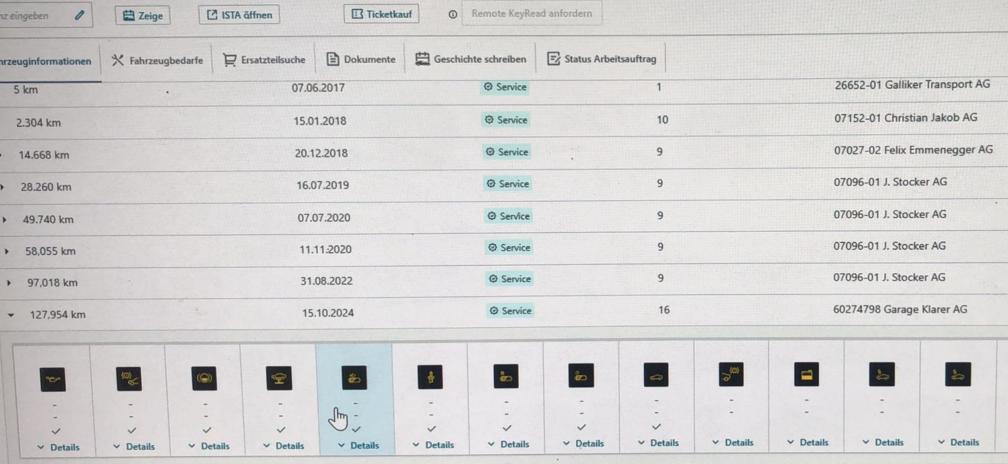Screen dimensions: 1008x464
Task: Switch to the Fahrzeugbedarfe tab
Action: [158, 60]
